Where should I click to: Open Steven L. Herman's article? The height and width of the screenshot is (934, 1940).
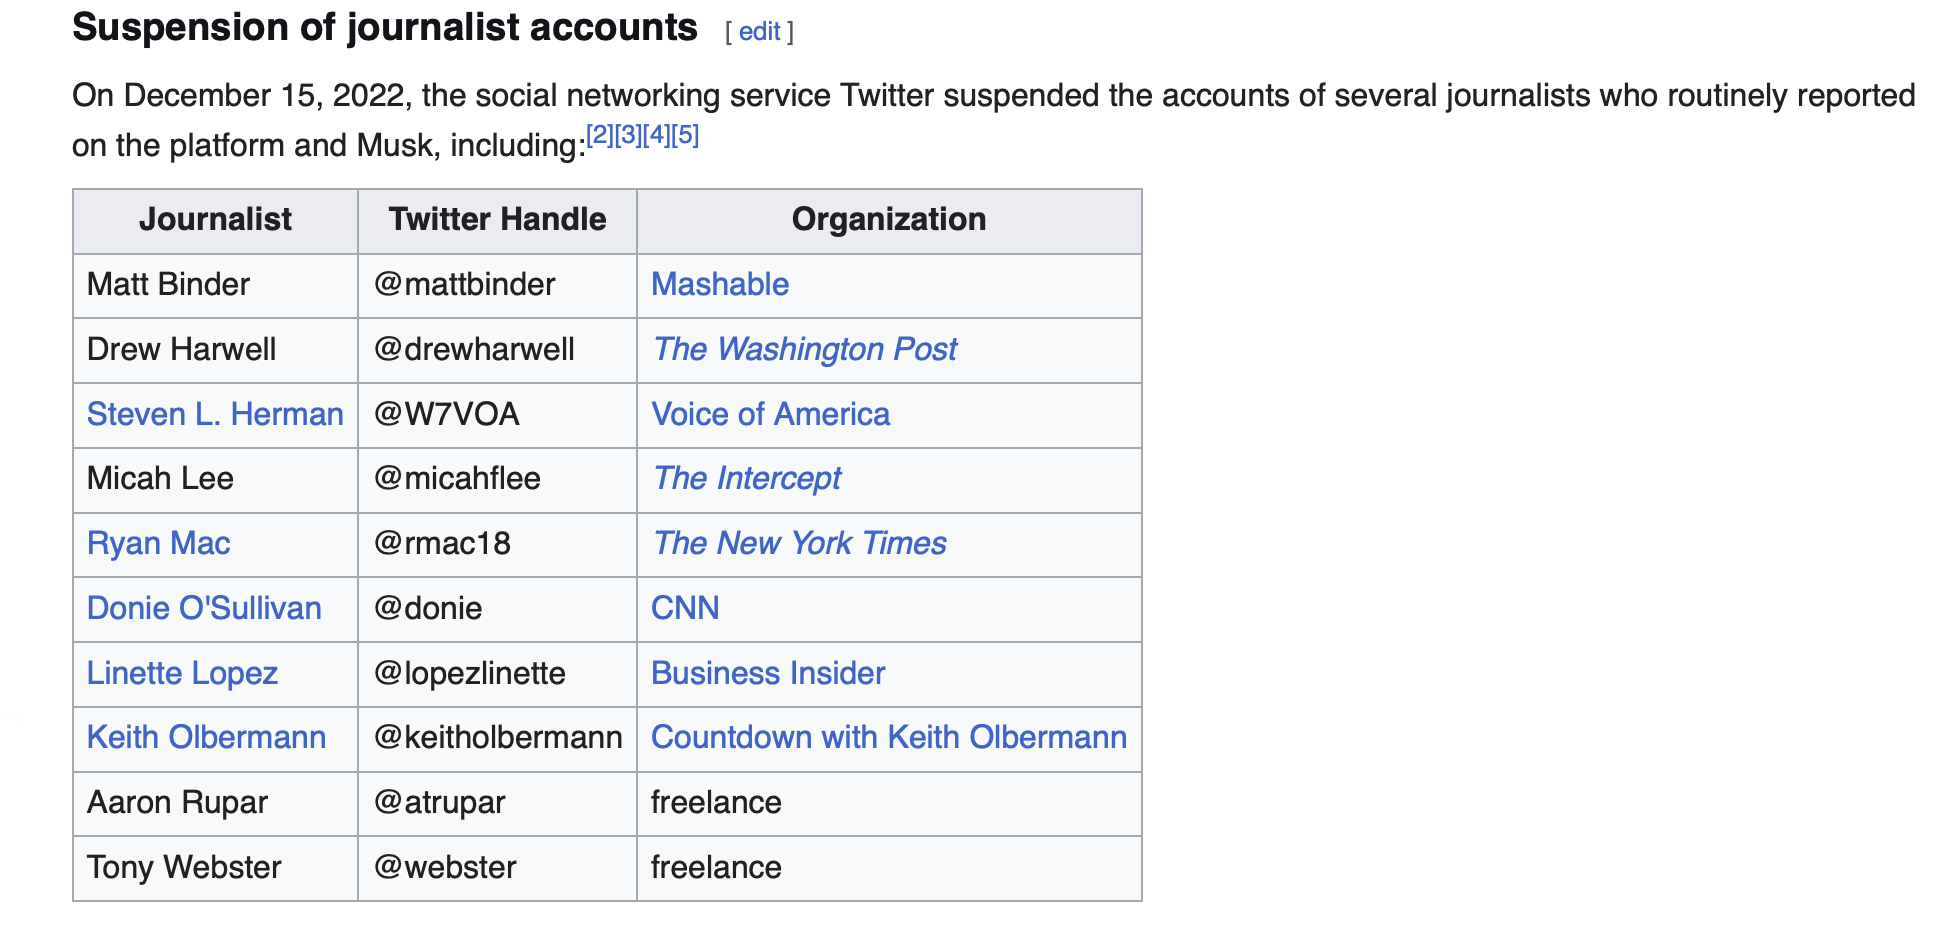tap(215, 414)
